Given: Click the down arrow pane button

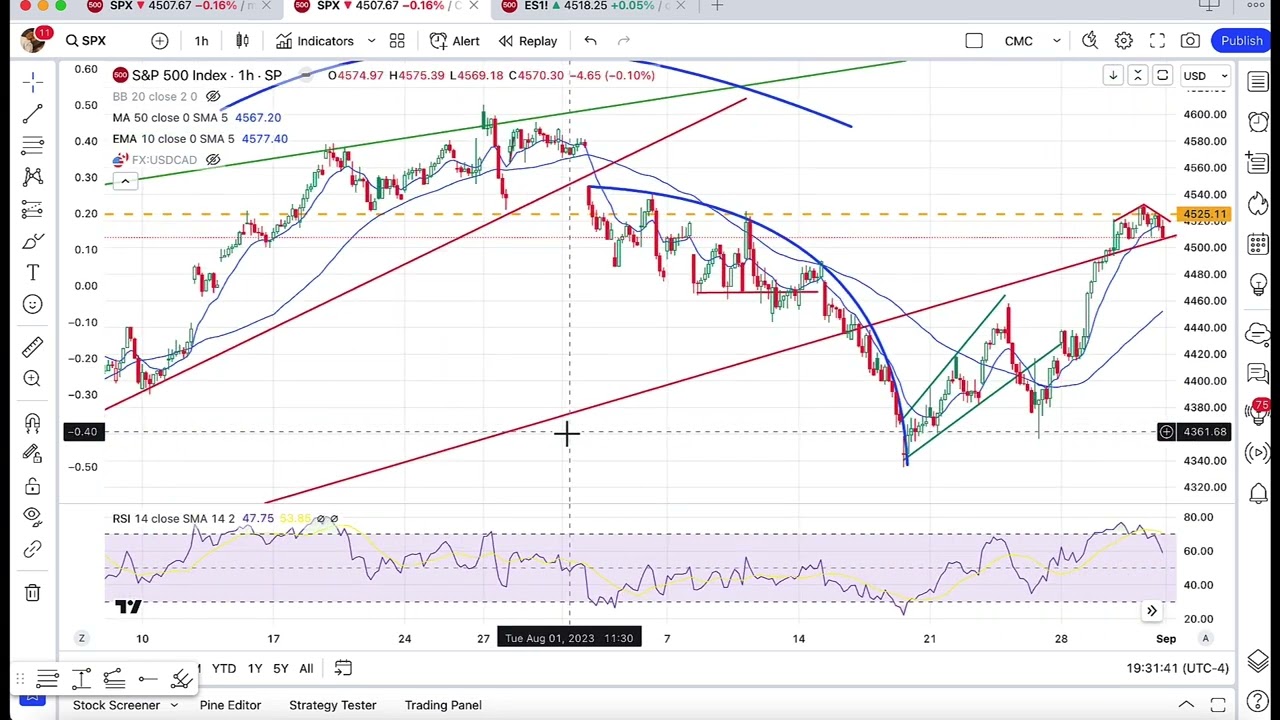Looking at the screenshot, I should coord(1113,76).
